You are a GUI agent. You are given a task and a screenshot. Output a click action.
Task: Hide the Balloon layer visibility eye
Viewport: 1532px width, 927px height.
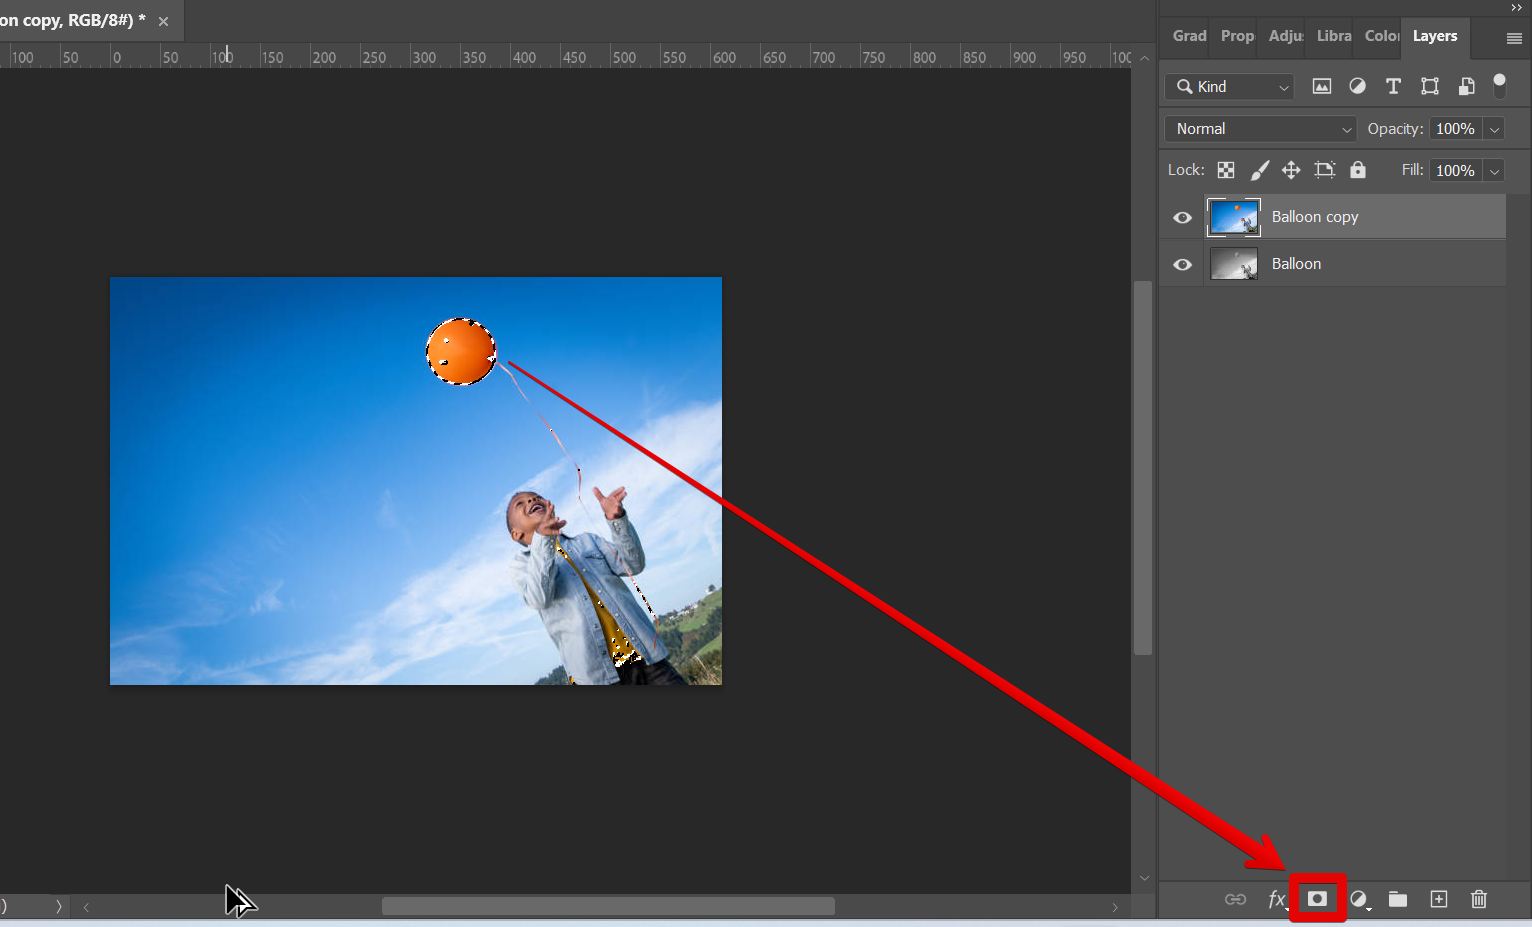click(x=1182, y=264)
